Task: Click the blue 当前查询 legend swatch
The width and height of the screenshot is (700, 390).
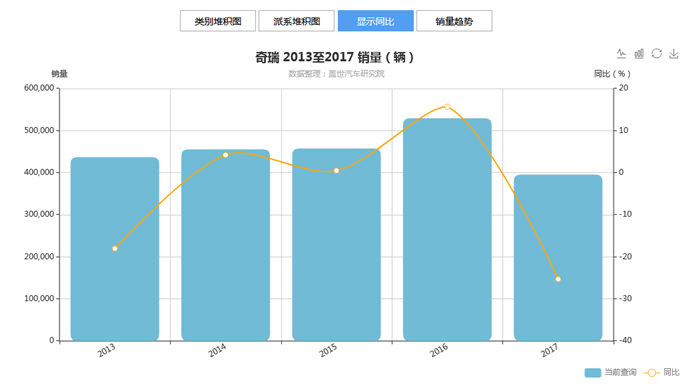Action: [592, 373]
